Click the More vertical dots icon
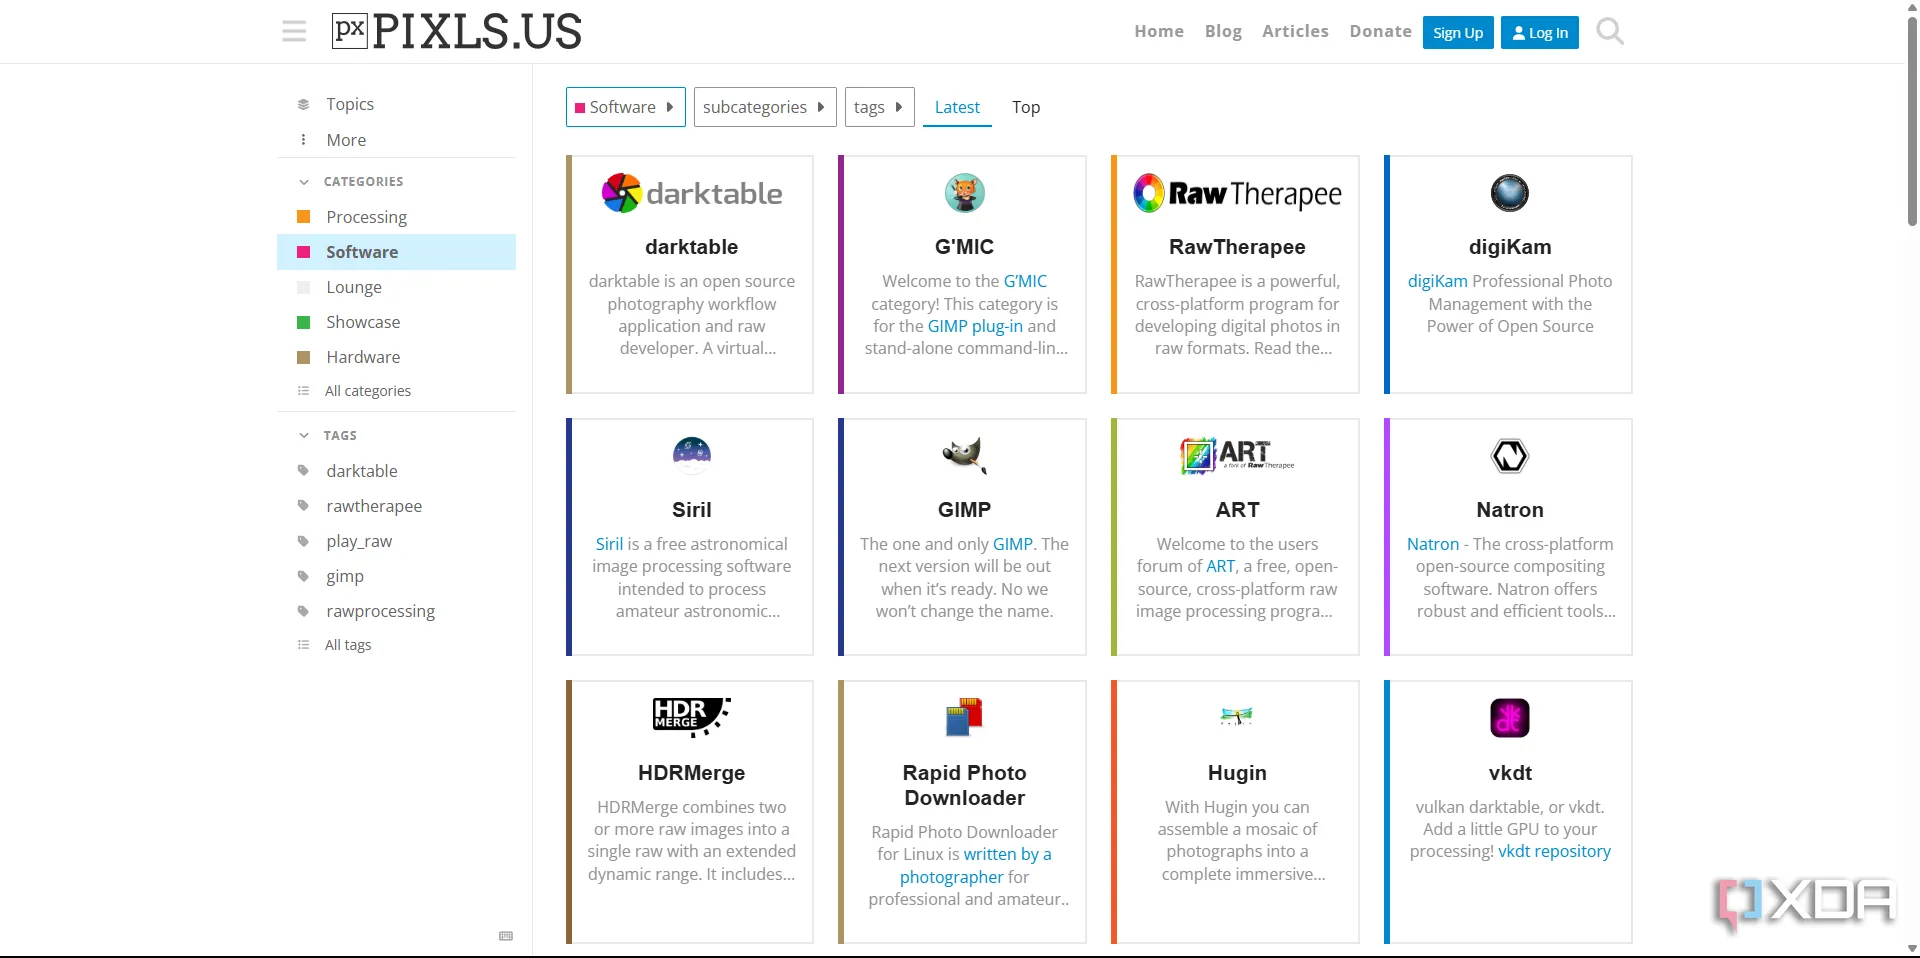The height and width of the screenshot is (958, 1920). pyautogui.click(x=304, y=140)
